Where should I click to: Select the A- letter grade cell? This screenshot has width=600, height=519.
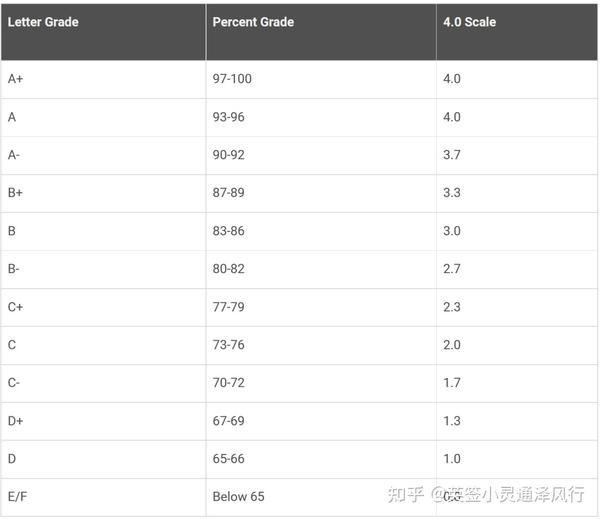[x=14, y=155]
